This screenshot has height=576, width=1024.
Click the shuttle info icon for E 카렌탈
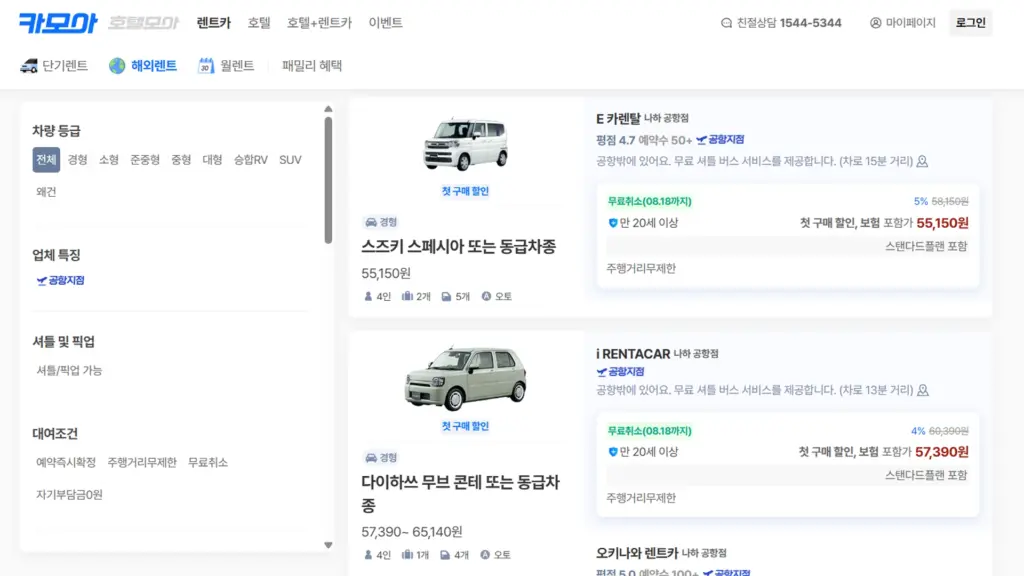[922, 161]
